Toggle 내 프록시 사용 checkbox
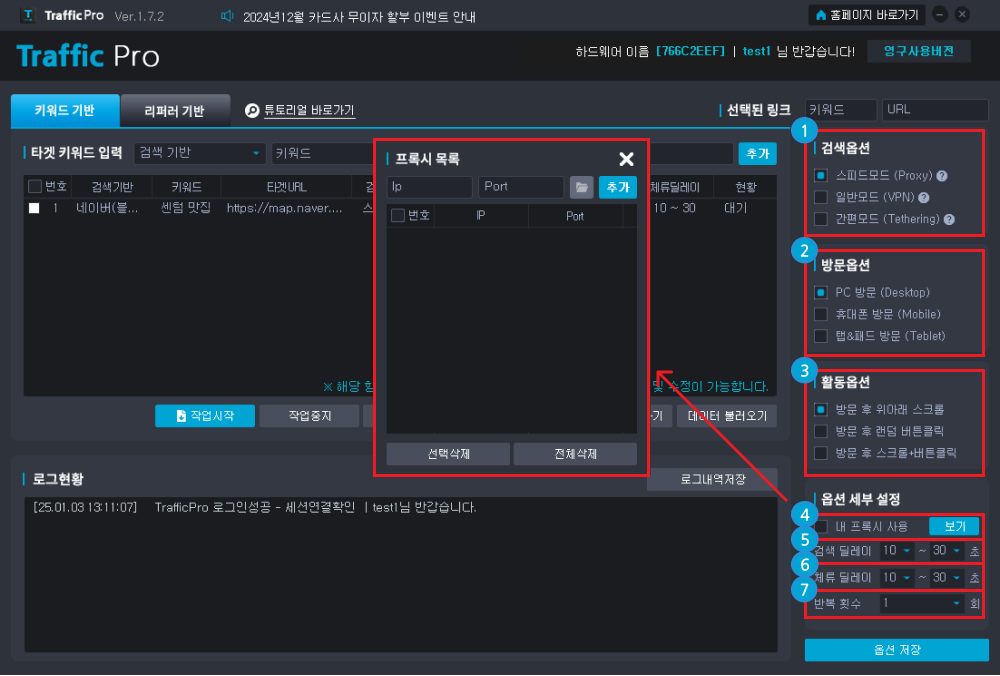This screenshot has height=676, width=1000. pos(821,527)
